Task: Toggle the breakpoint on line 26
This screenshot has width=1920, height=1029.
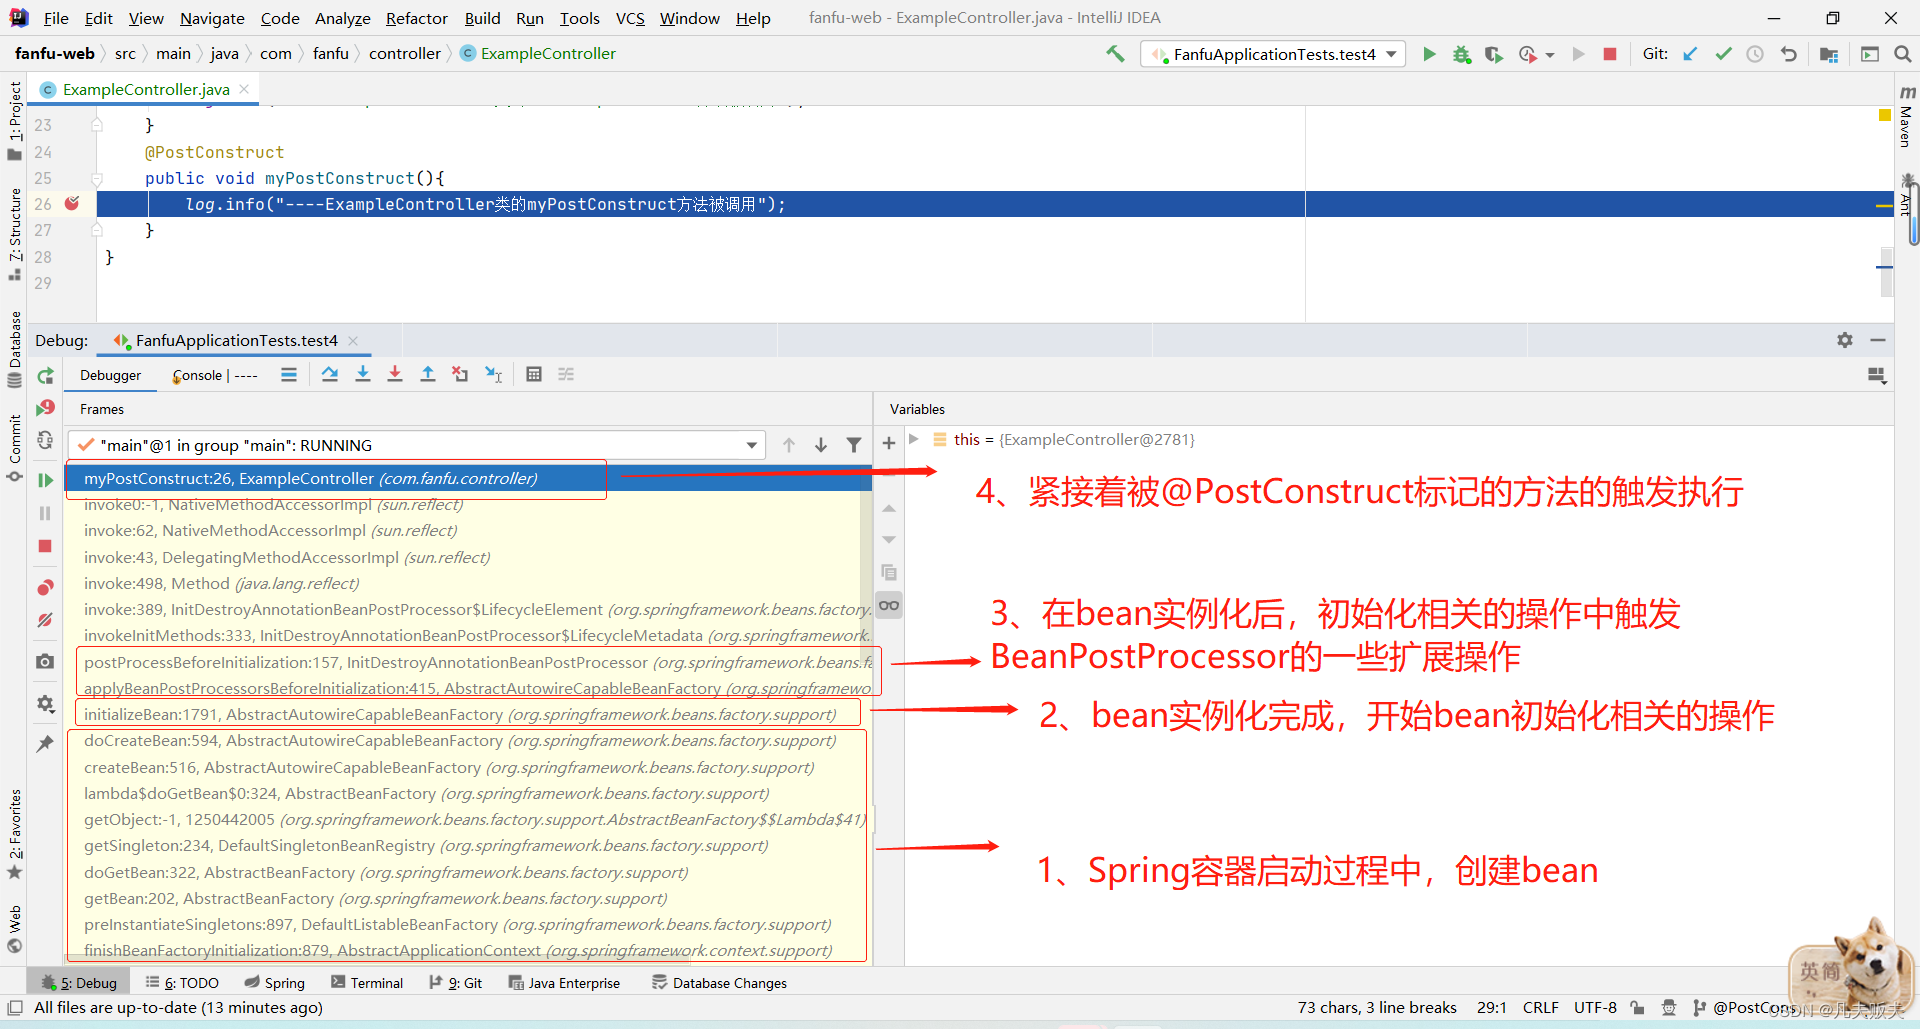Action: click(x=72, y=204)
